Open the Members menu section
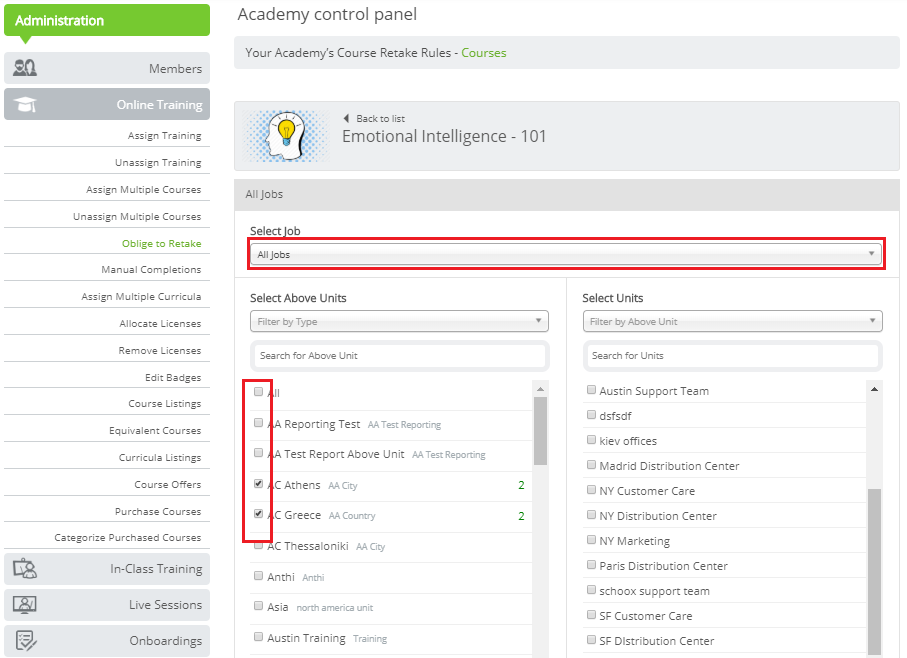 (107, 68)
